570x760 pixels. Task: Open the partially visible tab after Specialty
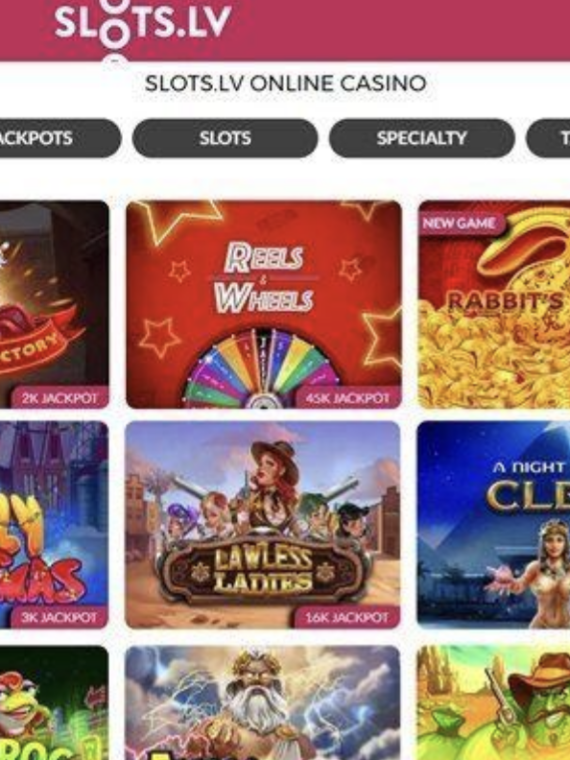tap(548, 138)
